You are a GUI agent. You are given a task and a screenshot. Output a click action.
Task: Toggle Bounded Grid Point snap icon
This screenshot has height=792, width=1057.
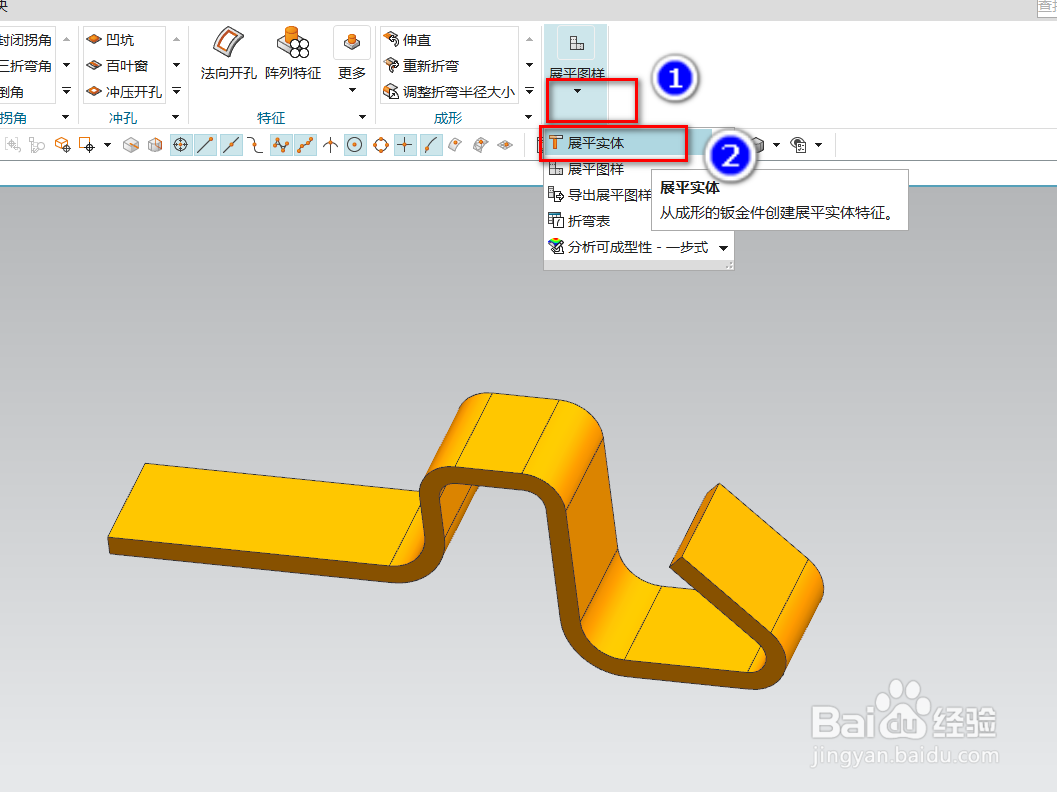505,145
